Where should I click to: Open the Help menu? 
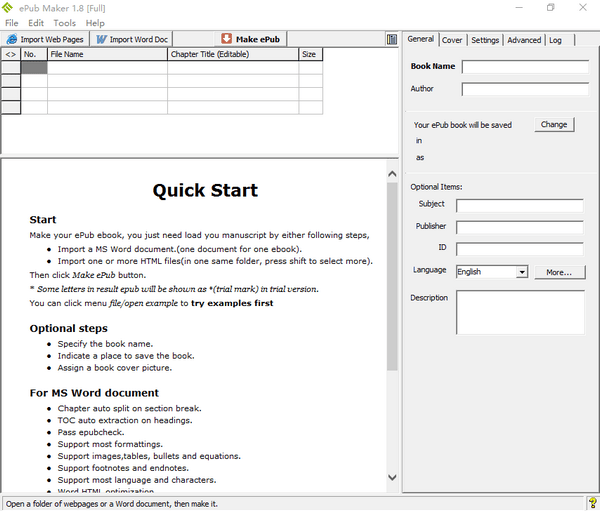95,23
